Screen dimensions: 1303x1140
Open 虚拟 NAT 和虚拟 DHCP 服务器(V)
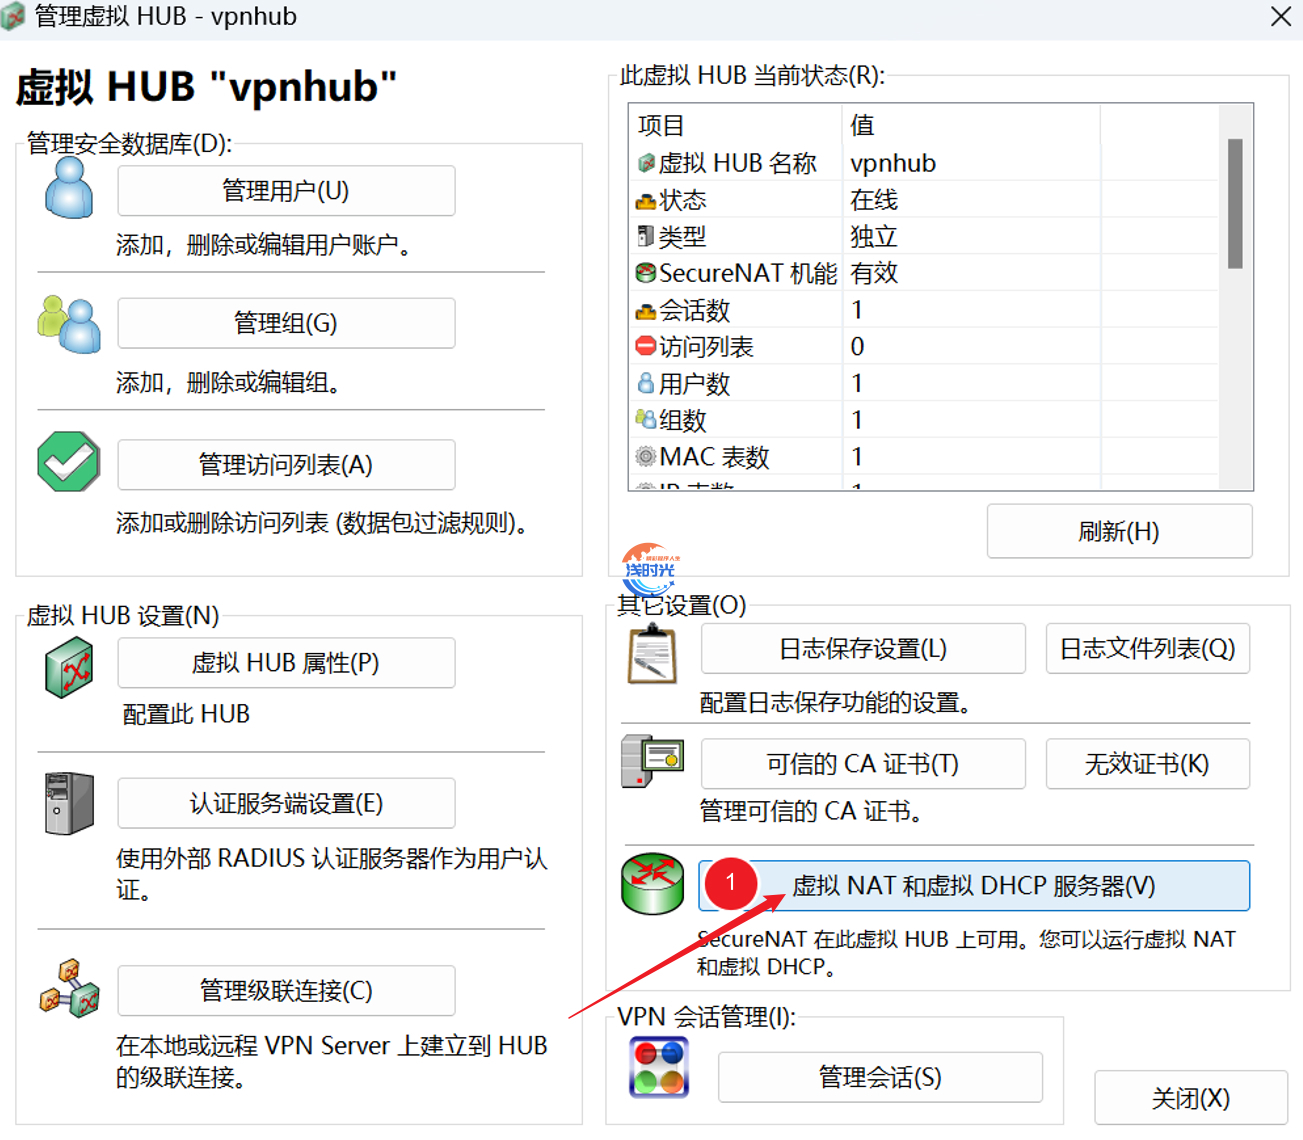coord(973,886)
